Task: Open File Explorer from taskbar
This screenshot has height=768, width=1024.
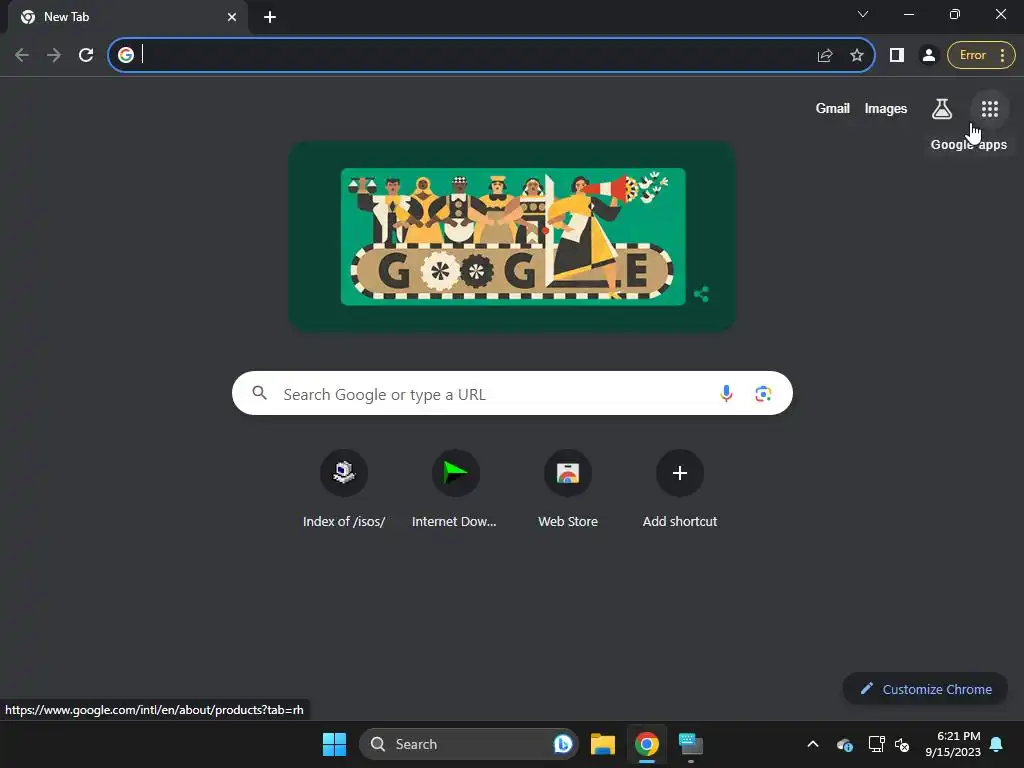Action: coord(603,744)
